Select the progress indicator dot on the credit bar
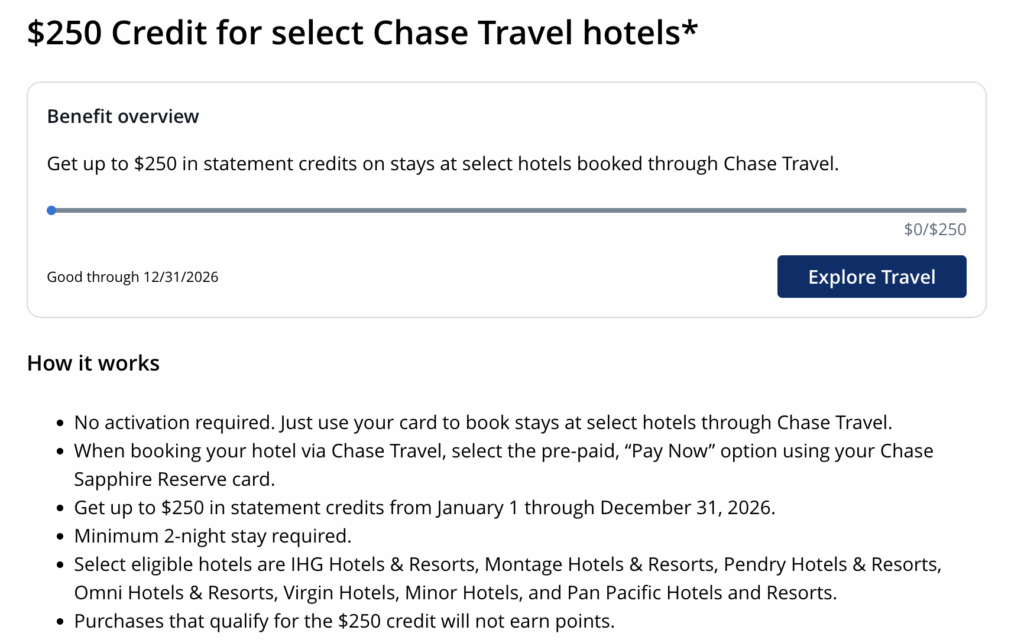This screenshot has height=643, width=1024. [x=51, y=210]
